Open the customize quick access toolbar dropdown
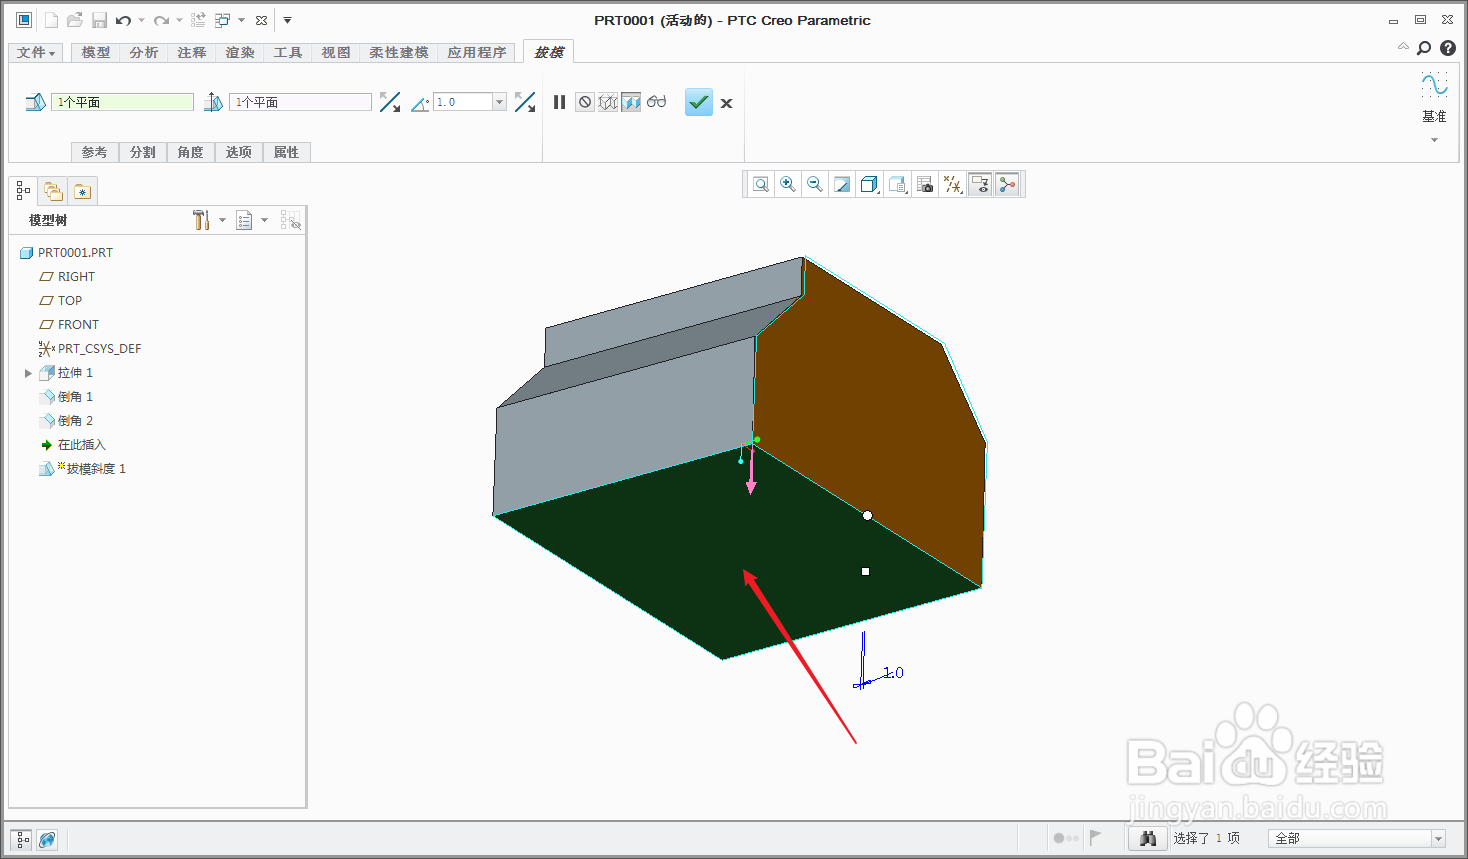Viewport: 1468px width, 859px height. pyautogui.click(x=287, y=20)
